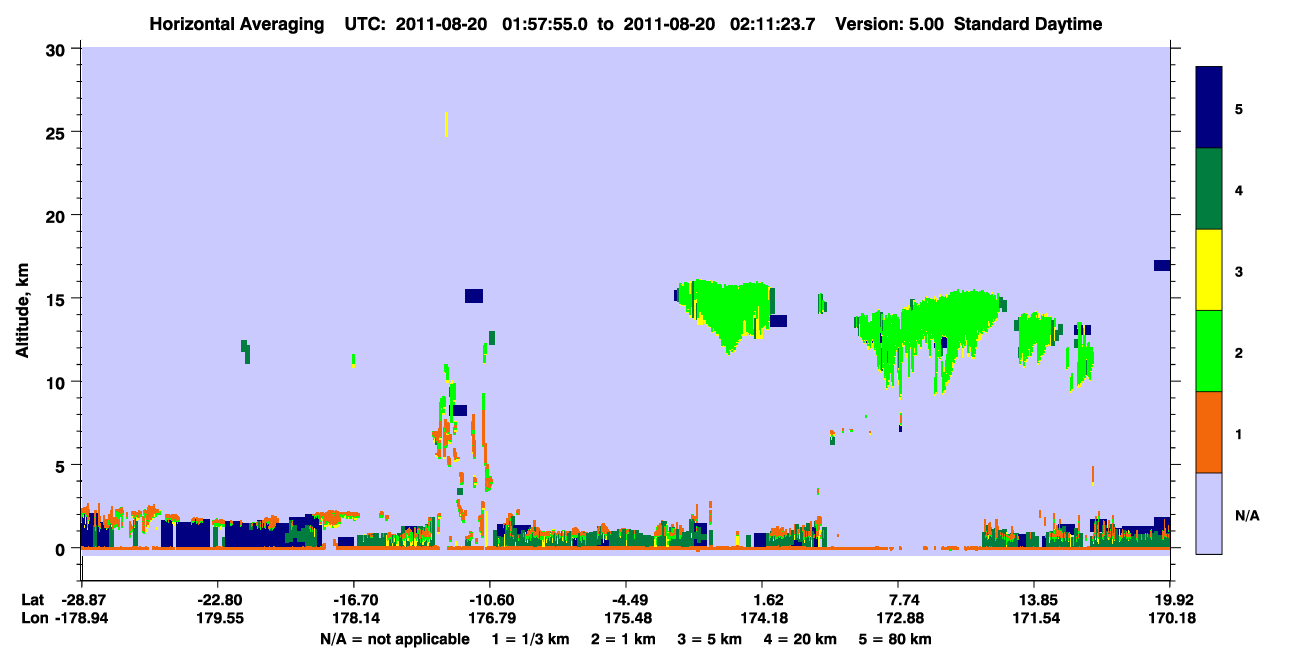The width and height of the screenshot is (1300, 667).
Task: Click the bright green level 2 color swatch
Action: coord(1209,351)
